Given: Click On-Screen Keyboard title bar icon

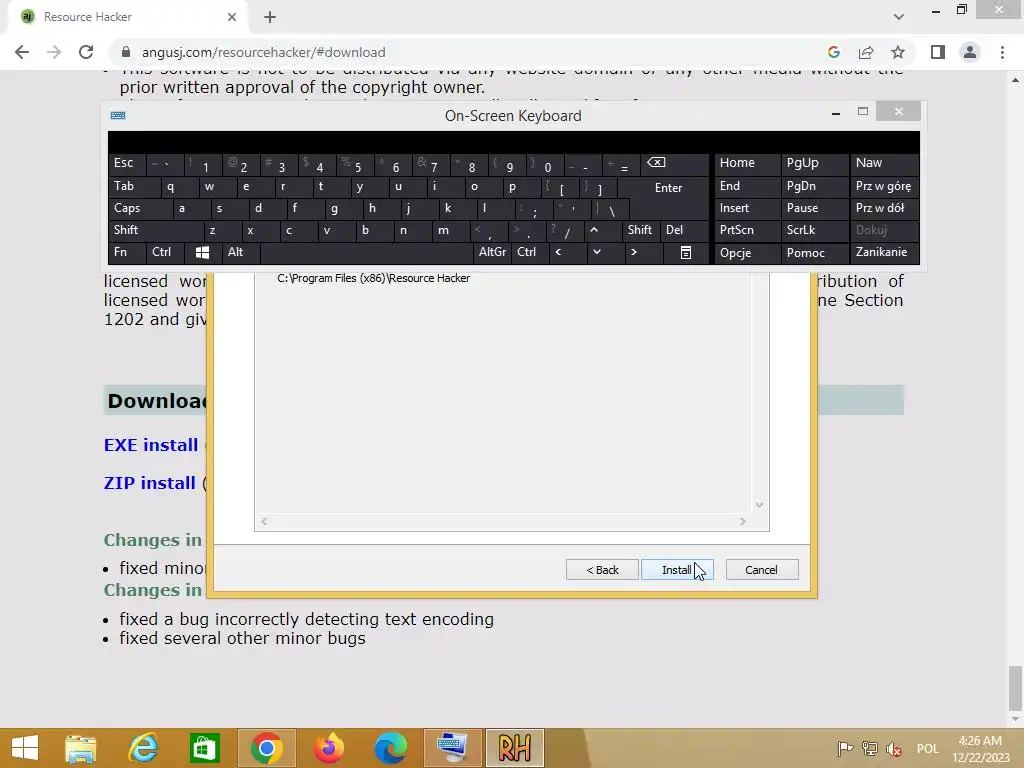Looking at the screenshot, I should (118, 116).
